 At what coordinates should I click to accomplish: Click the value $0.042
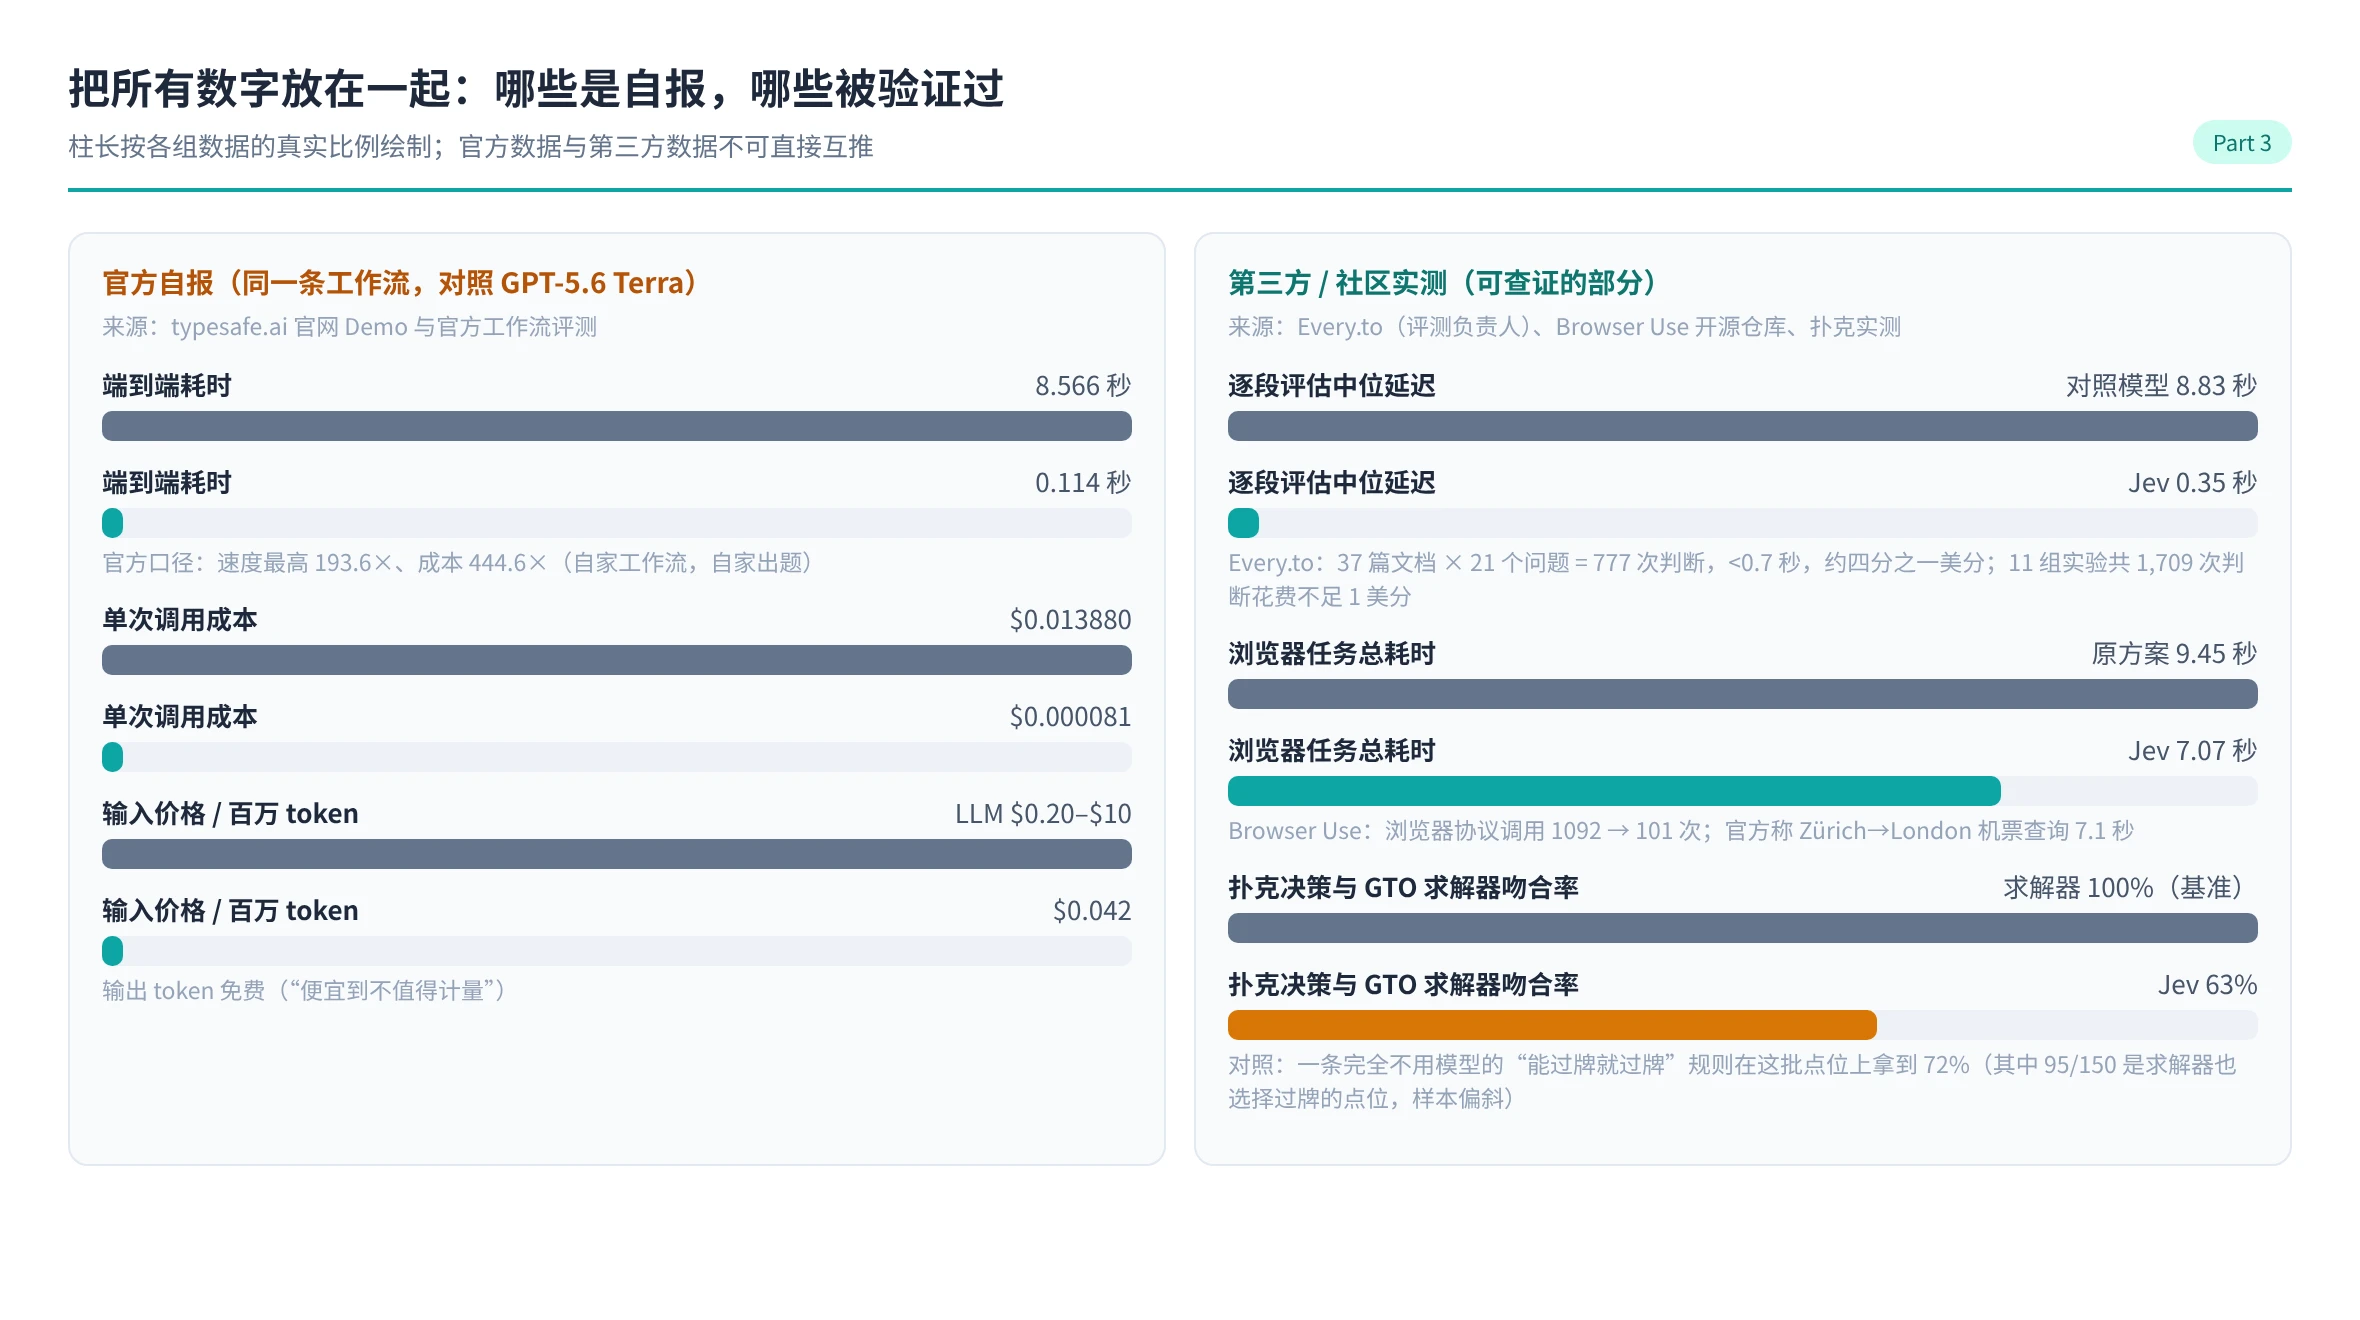tap(1092, 911)
